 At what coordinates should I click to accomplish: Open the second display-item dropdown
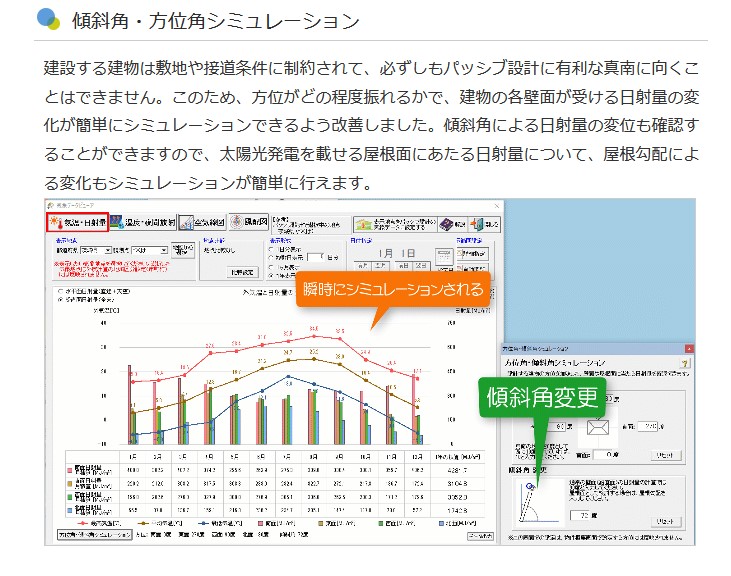pos(149,250)
